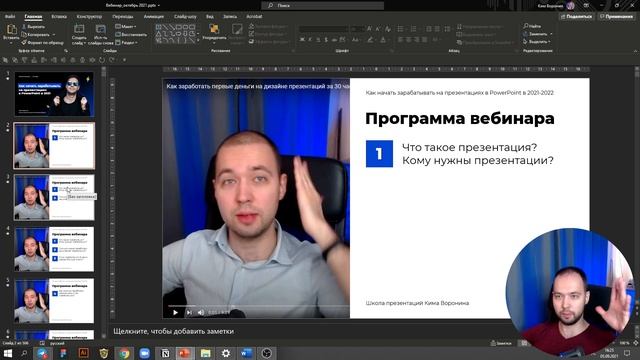Click the bulleted list icon
This screenshot has height=360, width=640.
click(x=401, y=29)
